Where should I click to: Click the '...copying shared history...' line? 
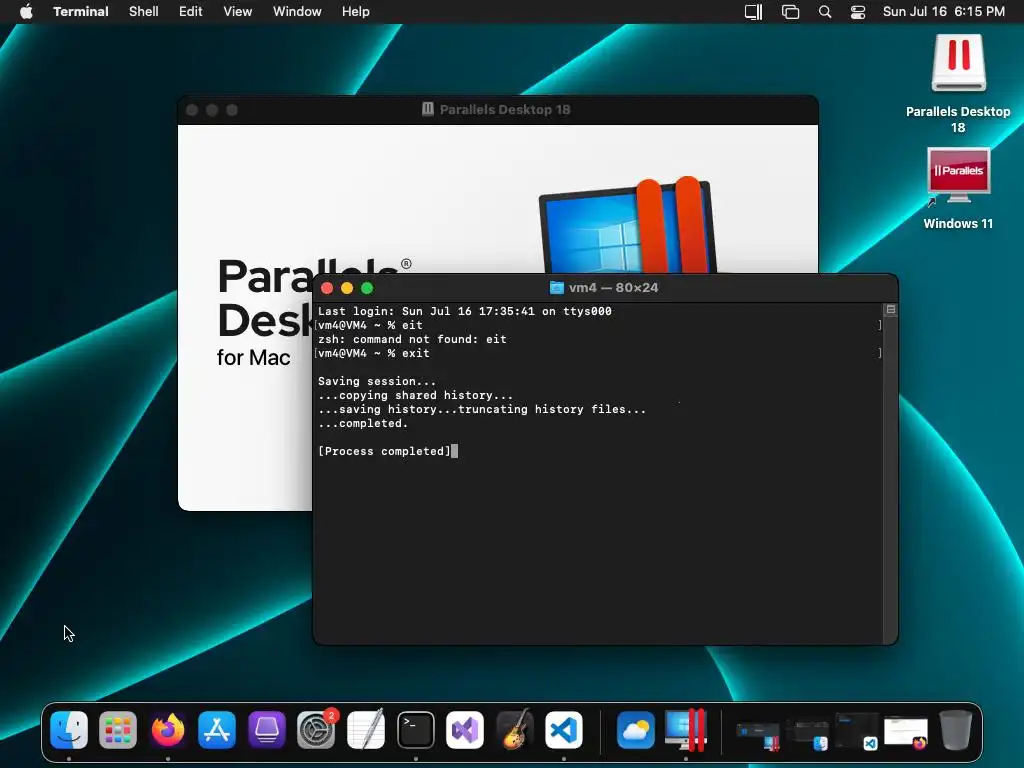415,396
